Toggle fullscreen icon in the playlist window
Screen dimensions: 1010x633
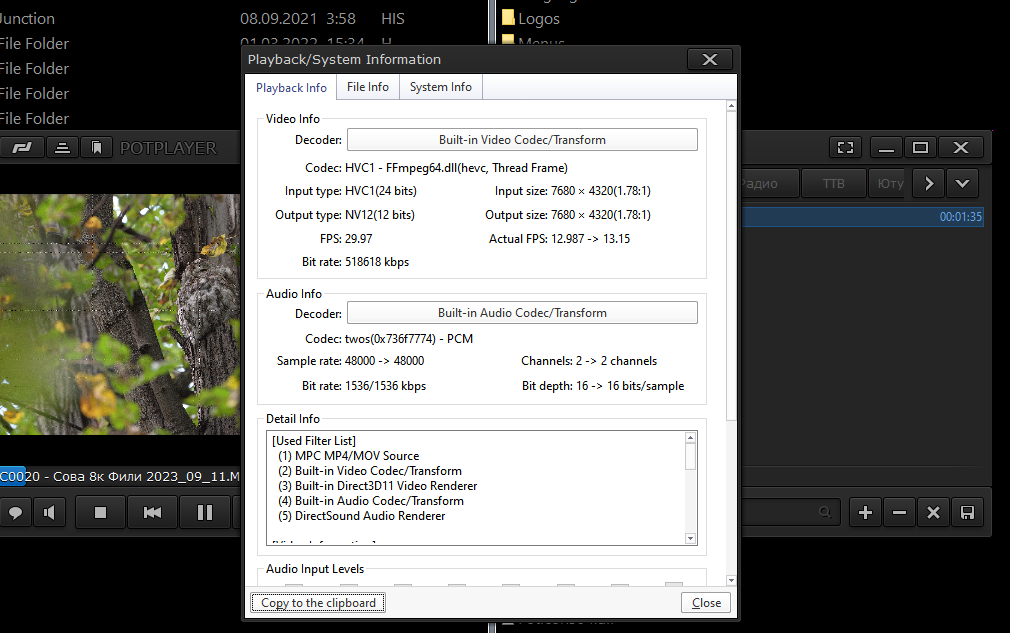pos(845,147)
